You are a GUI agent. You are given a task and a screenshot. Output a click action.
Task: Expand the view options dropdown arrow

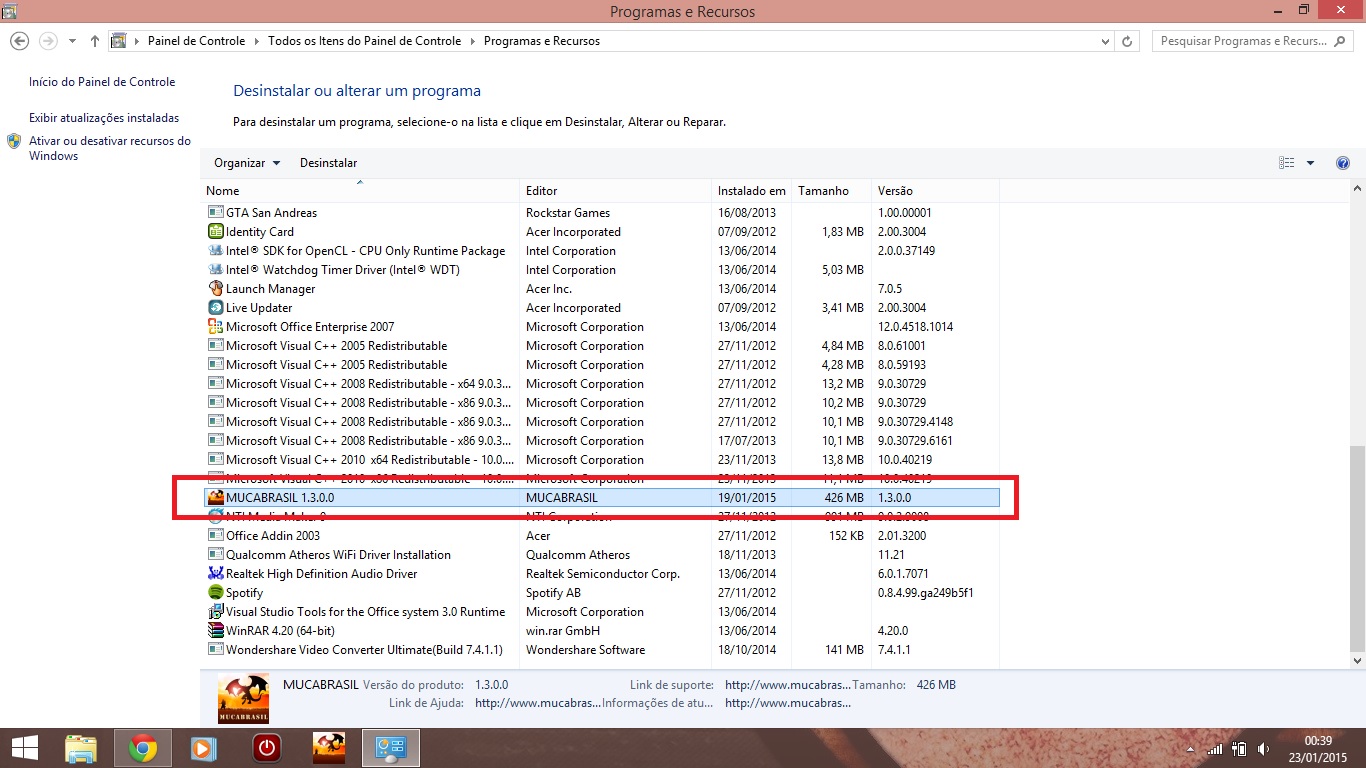coord(1310,163)
